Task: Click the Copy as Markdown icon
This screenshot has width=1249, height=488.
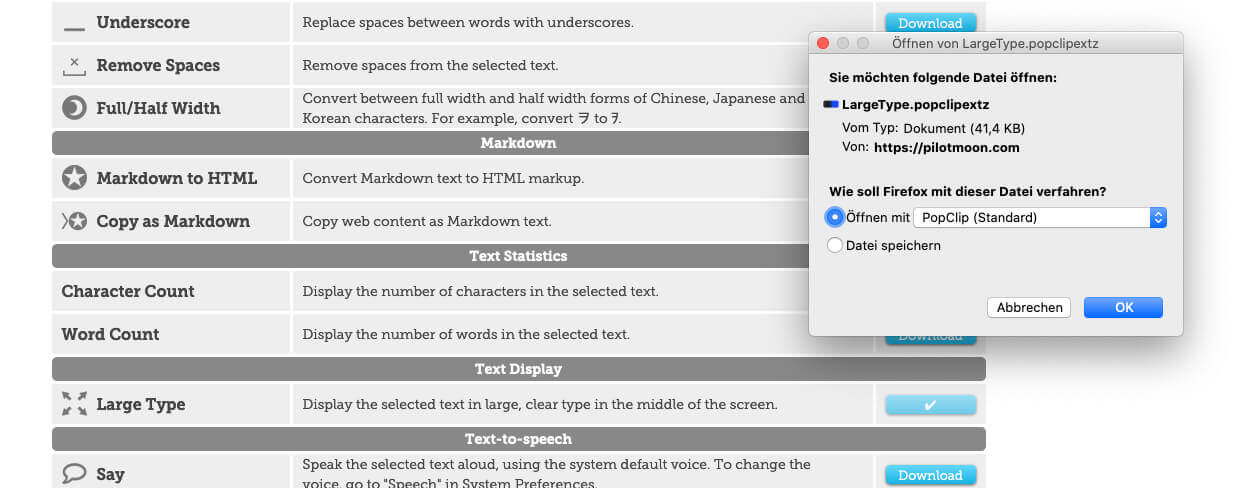Action: pos(74,221)
